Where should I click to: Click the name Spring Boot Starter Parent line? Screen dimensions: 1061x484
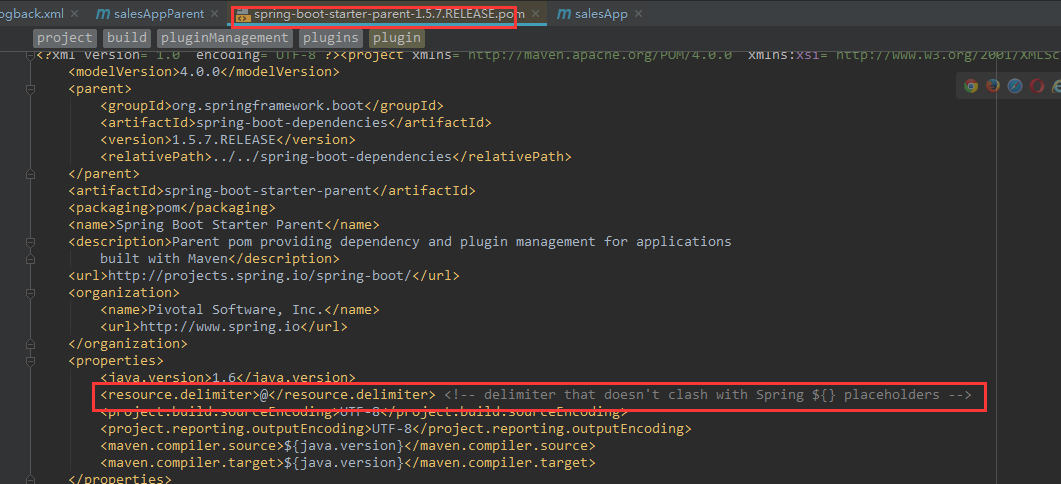[x=224, y=225]
